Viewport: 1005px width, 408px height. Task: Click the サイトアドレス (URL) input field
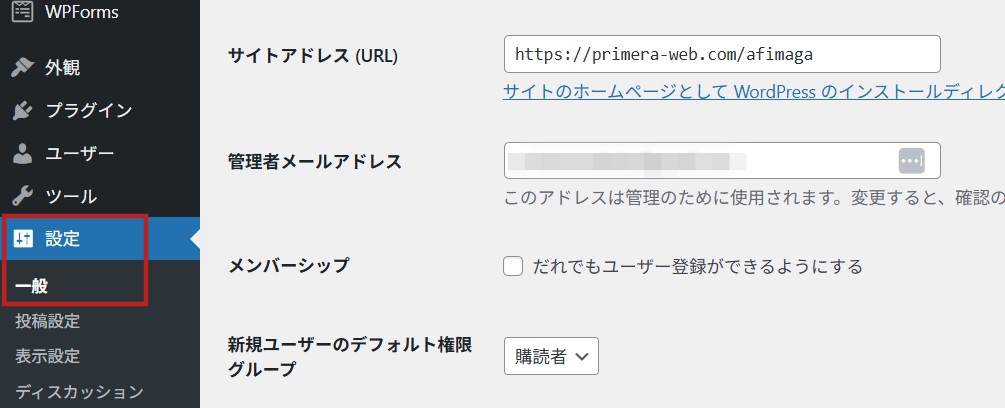pyautogui.click(x=722, y=54)
